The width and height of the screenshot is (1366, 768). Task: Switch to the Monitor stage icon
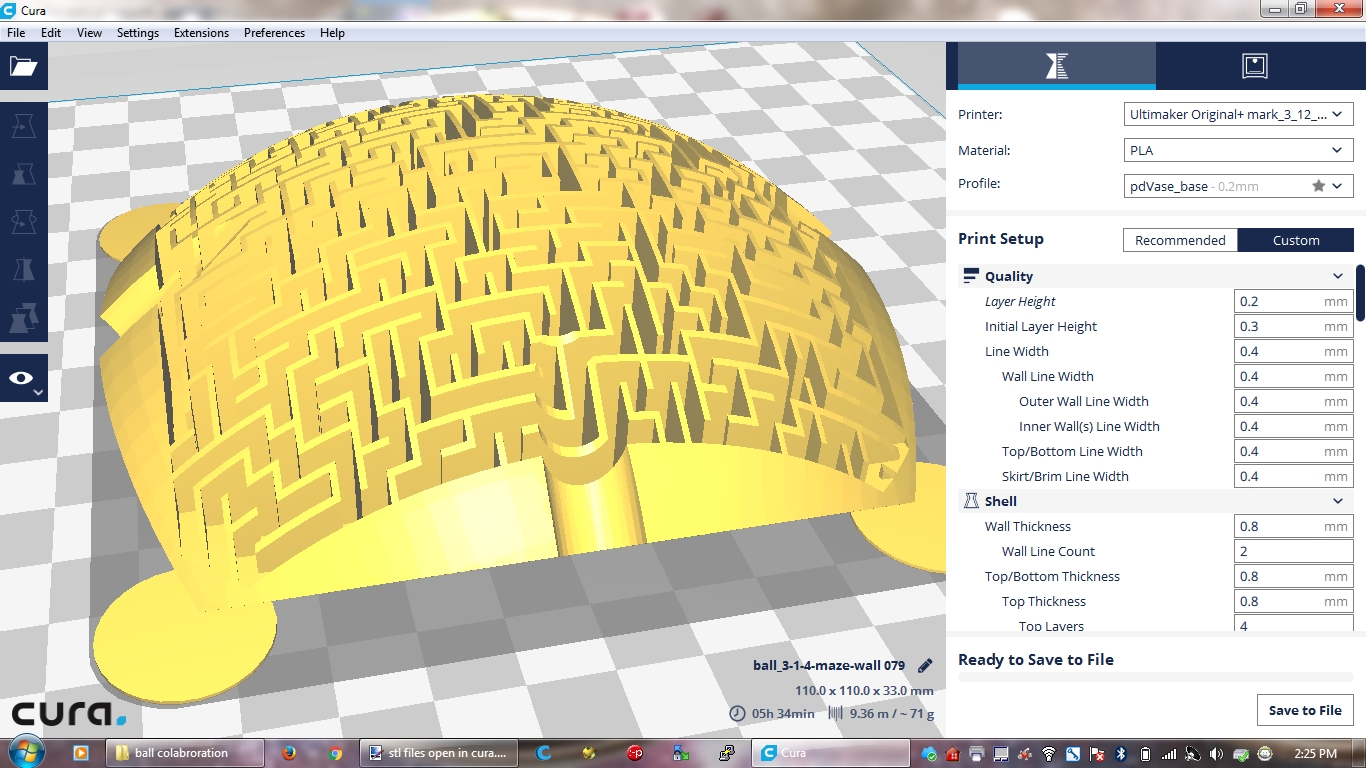(1254, 66)
